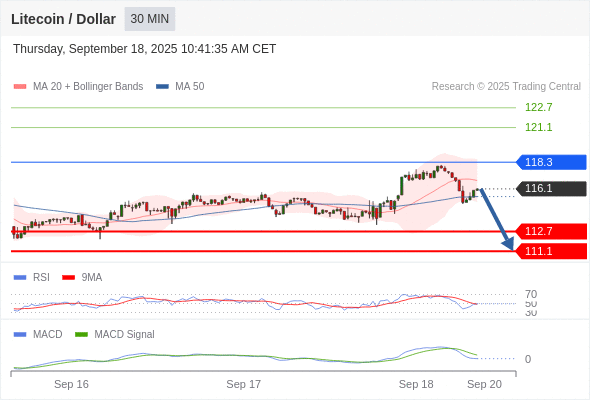Click the MACD Signal green legend marker
The height and width of the screenshot is (400, 590).
click(81, 335)
